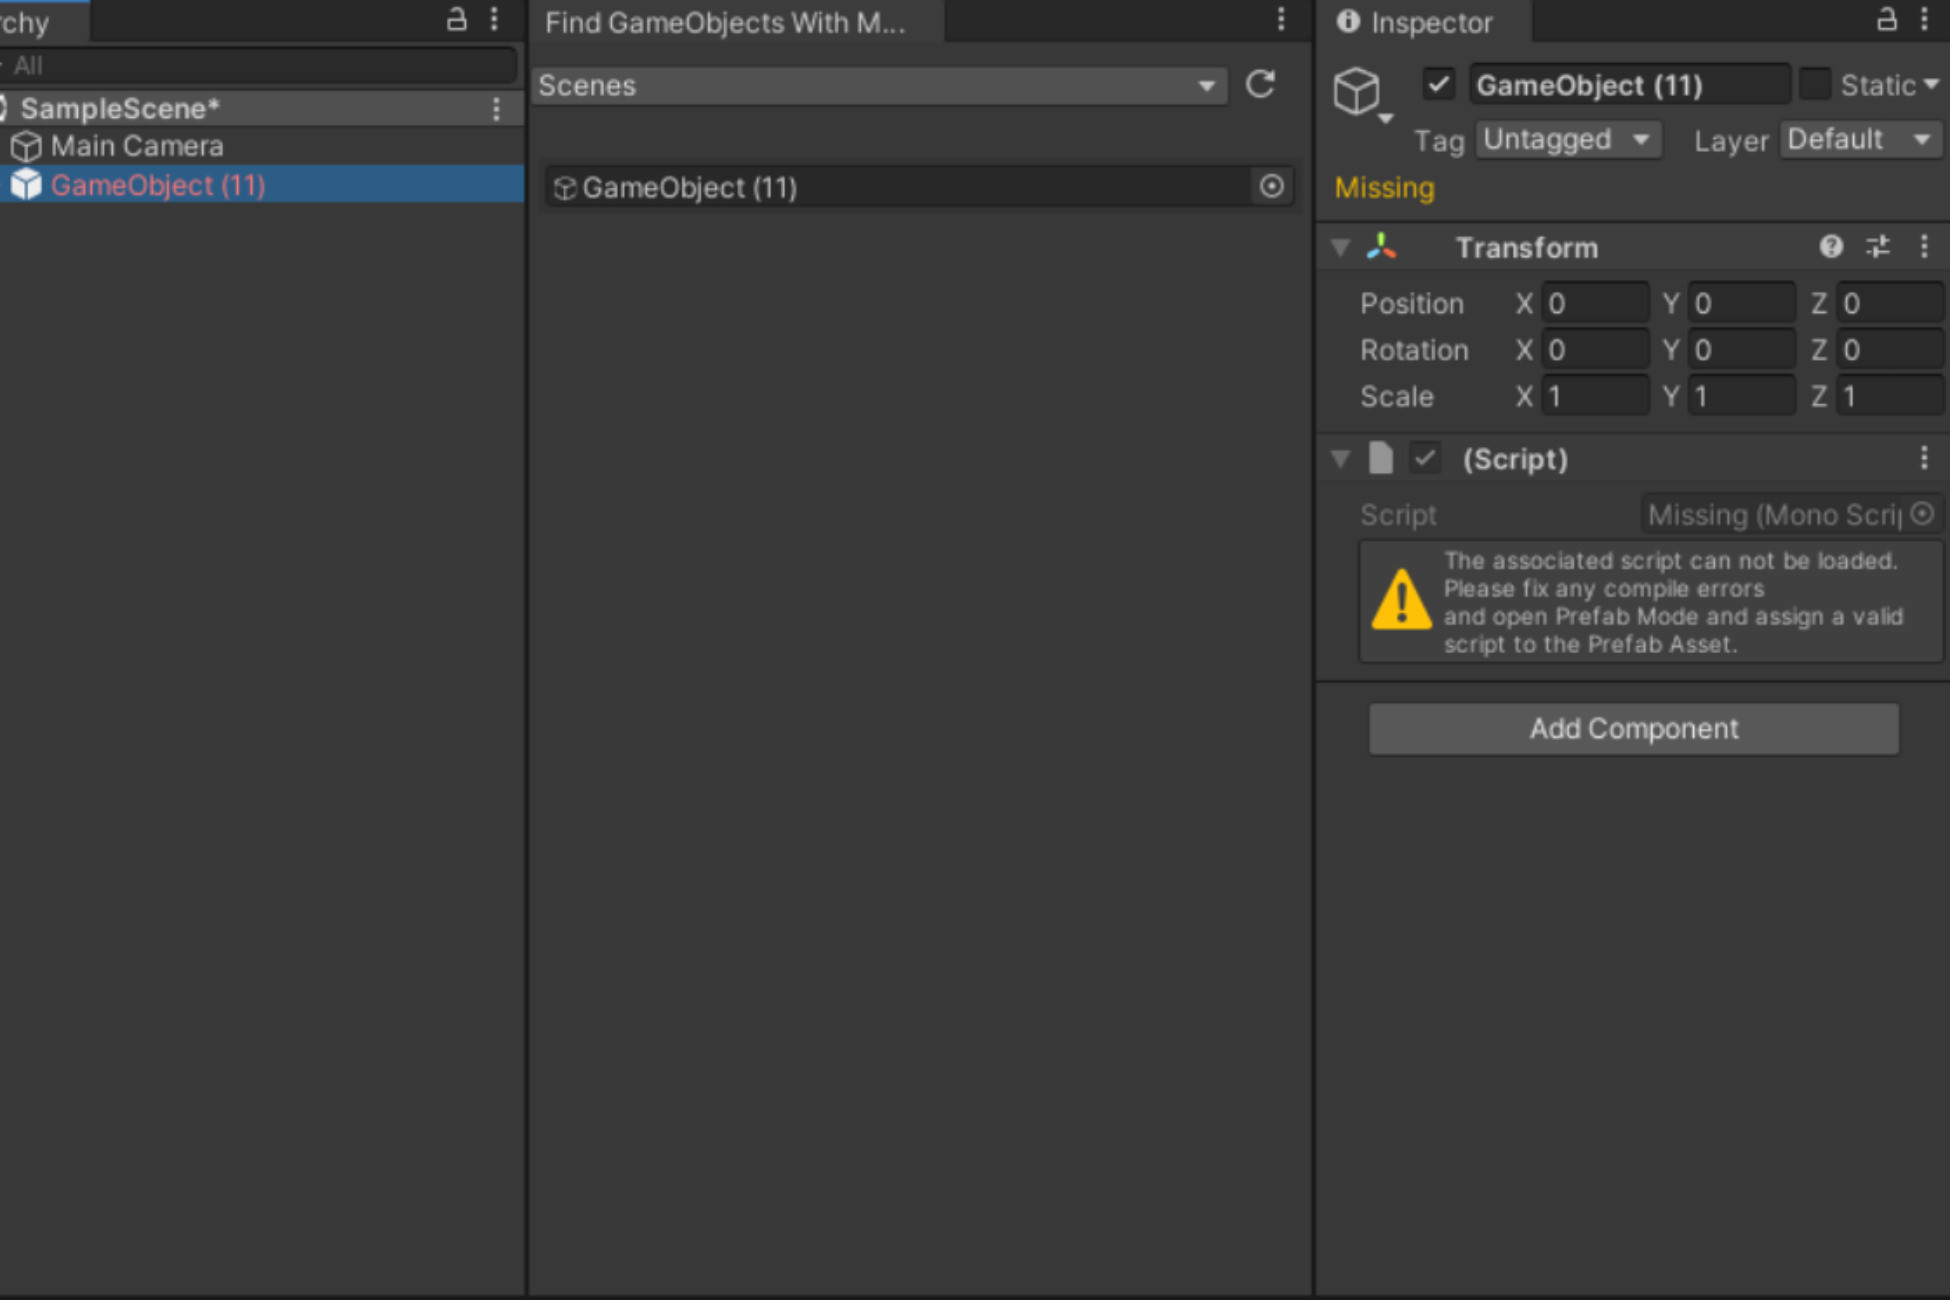Select Main Camera in the hierarchy
The height and width of the screenshot is (1300, 1950).
[137, 147]
